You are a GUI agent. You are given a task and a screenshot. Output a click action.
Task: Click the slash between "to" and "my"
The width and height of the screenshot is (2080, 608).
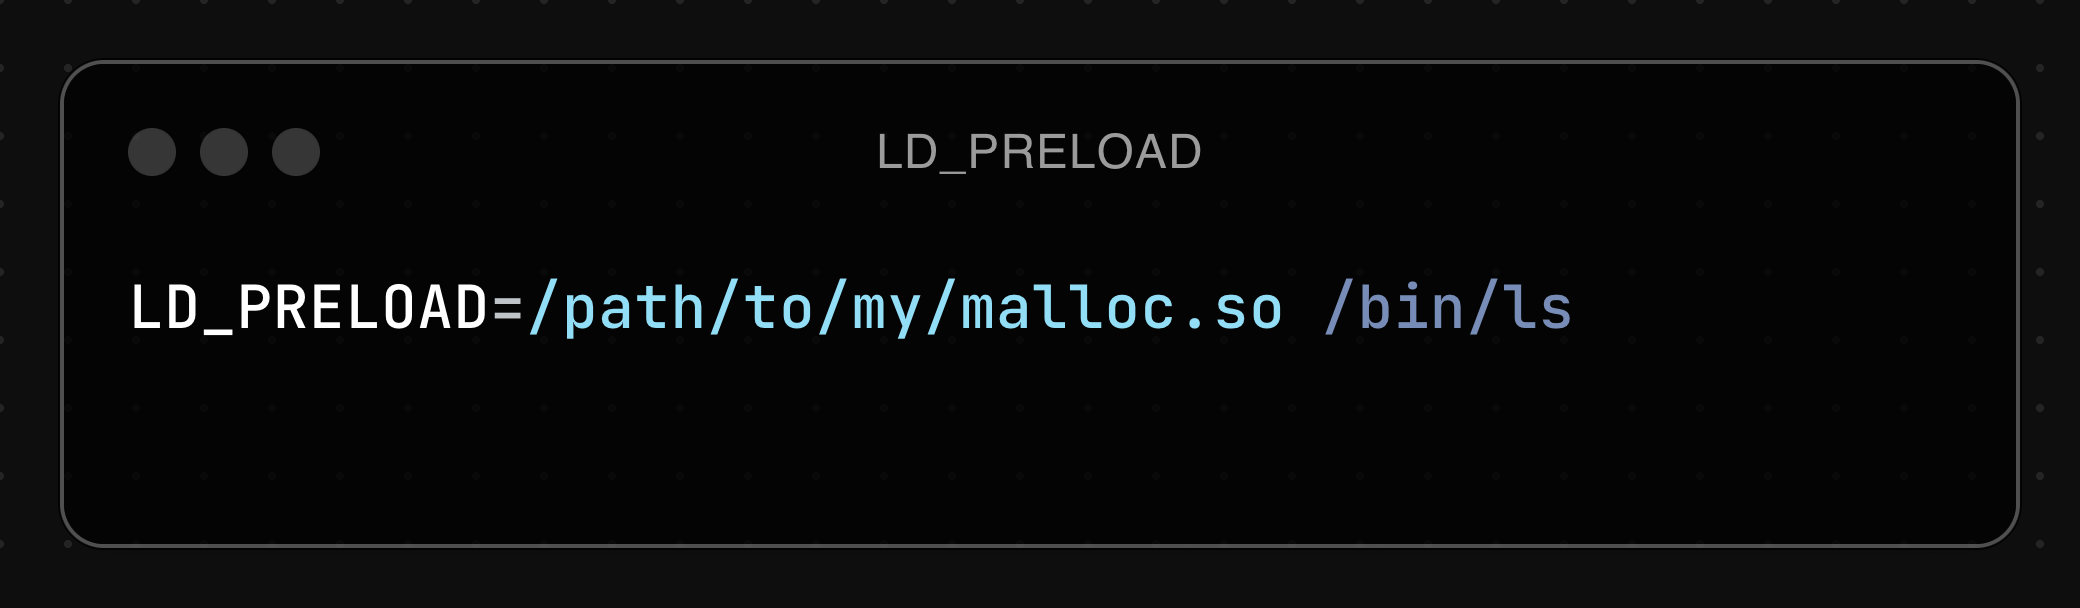[x=832, y=307]
